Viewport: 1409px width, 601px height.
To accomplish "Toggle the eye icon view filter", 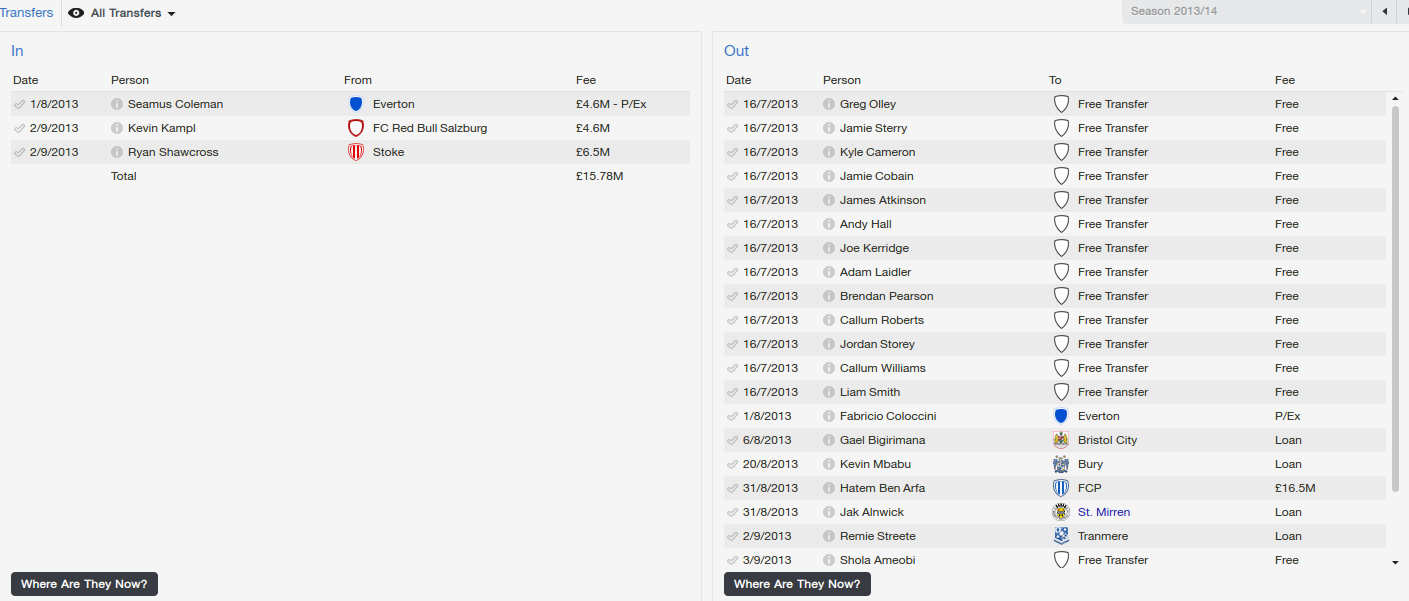I will (76, 13).
